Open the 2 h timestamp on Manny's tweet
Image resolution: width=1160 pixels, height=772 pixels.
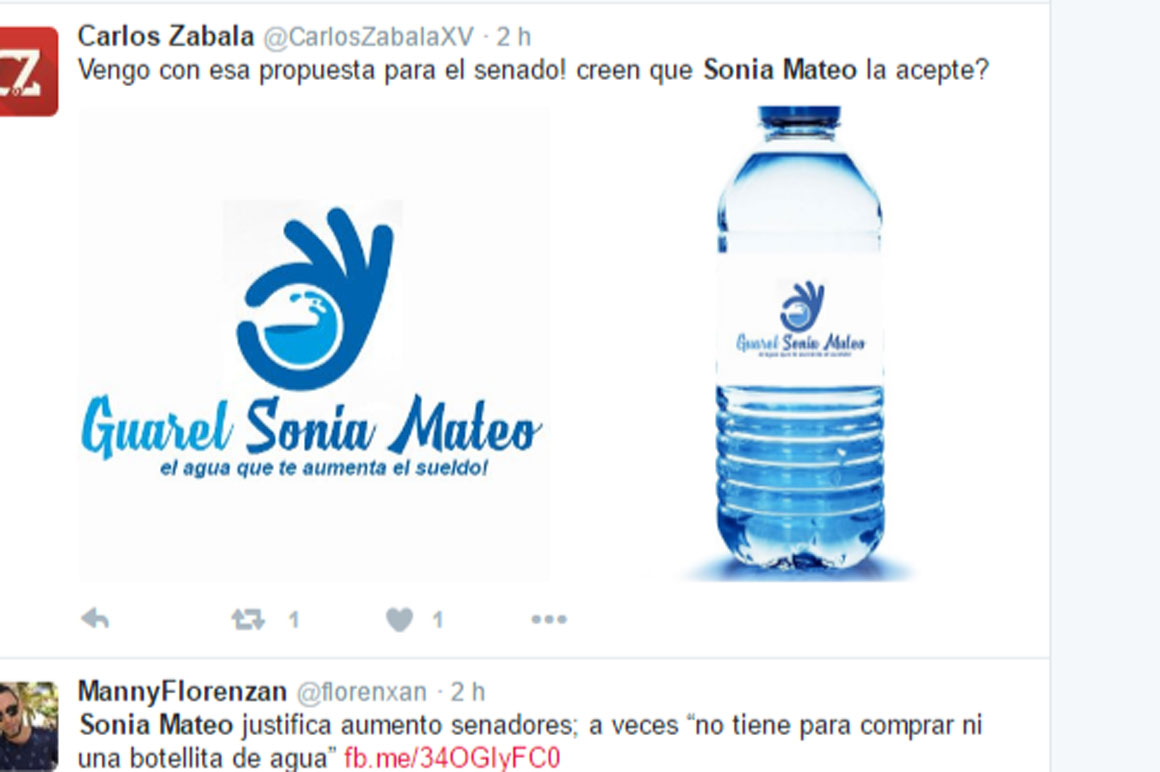(x=468, y=692)
